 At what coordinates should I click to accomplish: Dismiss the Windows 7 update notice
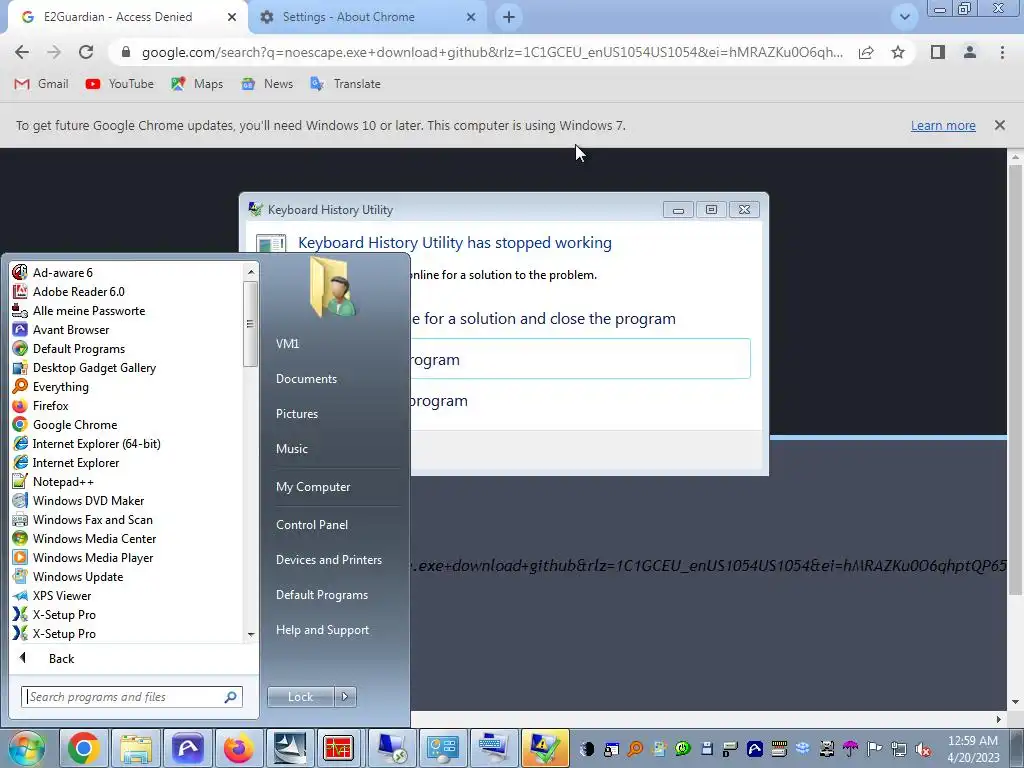click(999, 125)
